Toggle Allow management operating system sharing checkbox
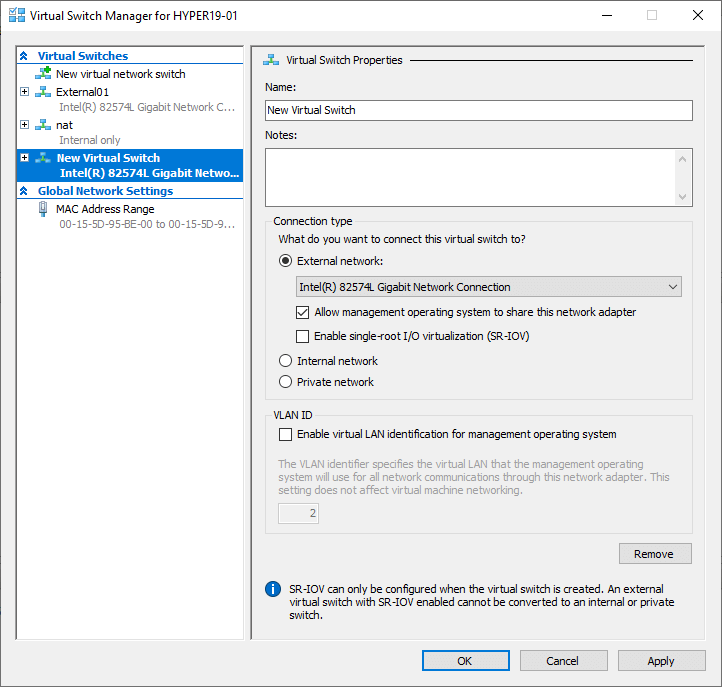The width and height of the screenshot is (722, 687). tap(303, 313)
